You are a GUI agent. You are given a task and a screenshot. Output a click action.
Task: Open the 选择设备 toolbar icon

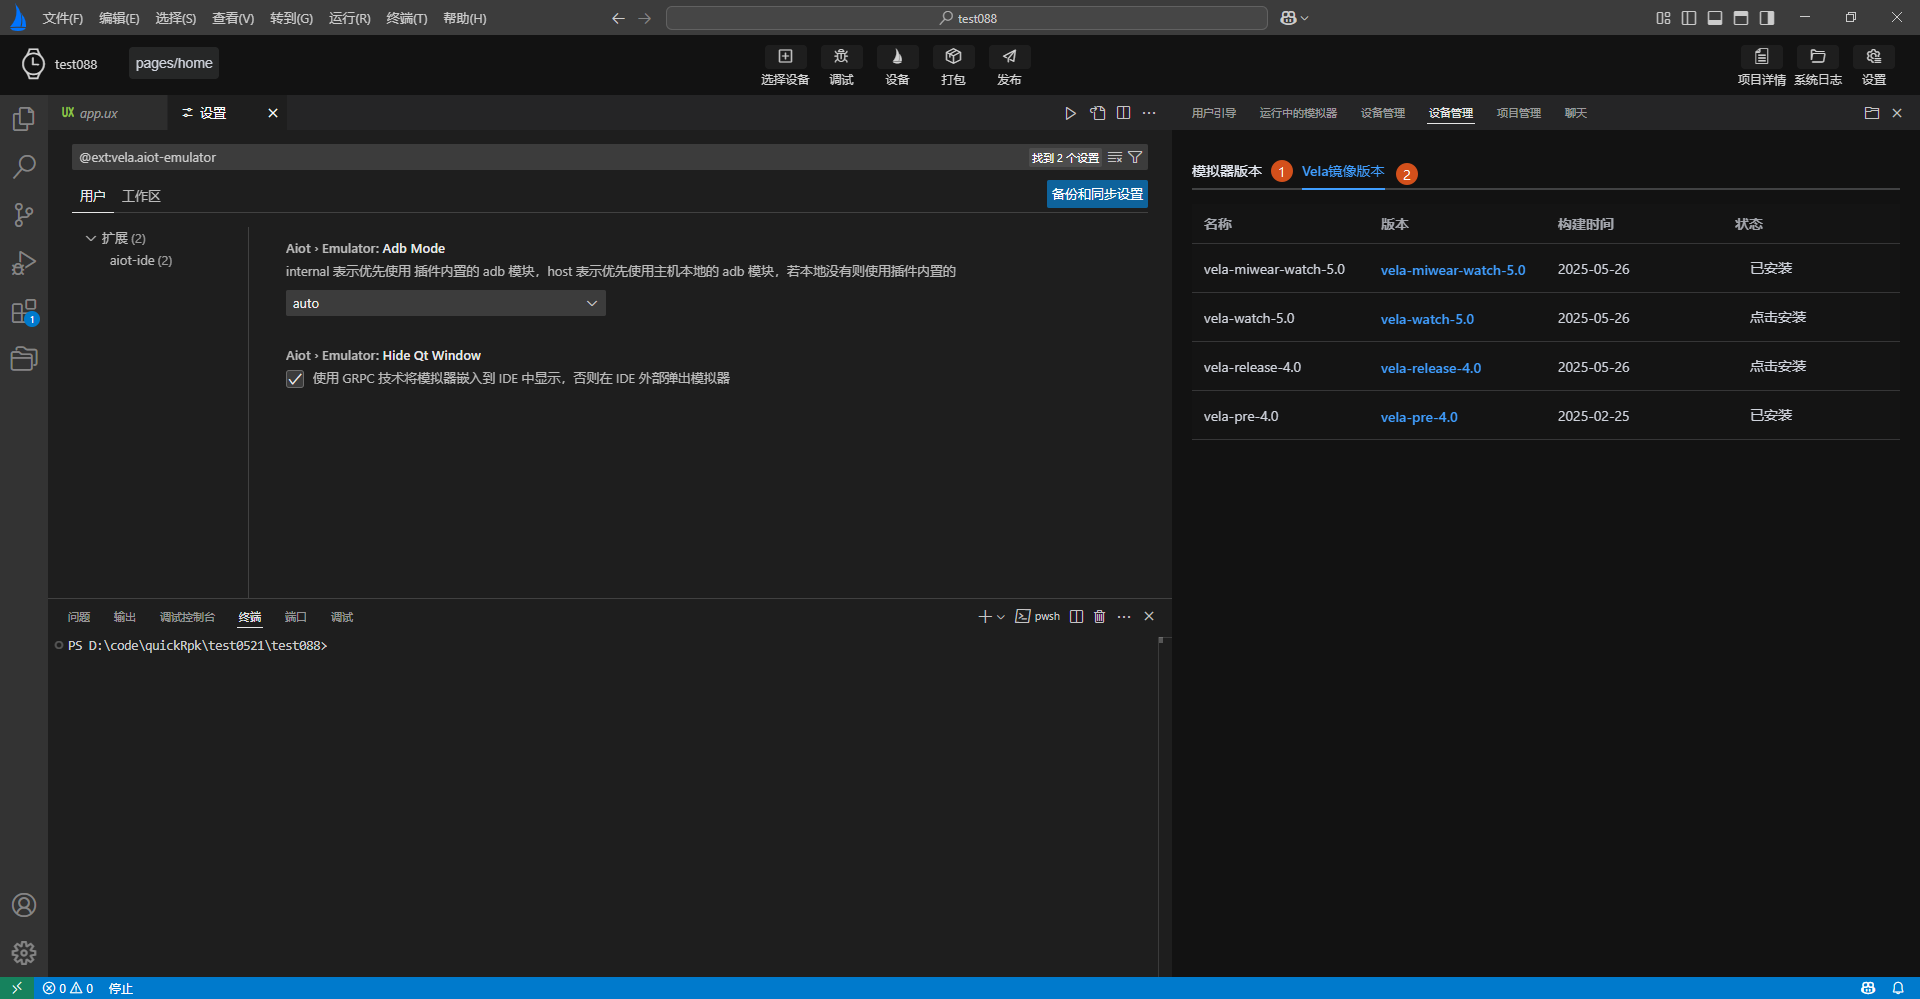785,58
